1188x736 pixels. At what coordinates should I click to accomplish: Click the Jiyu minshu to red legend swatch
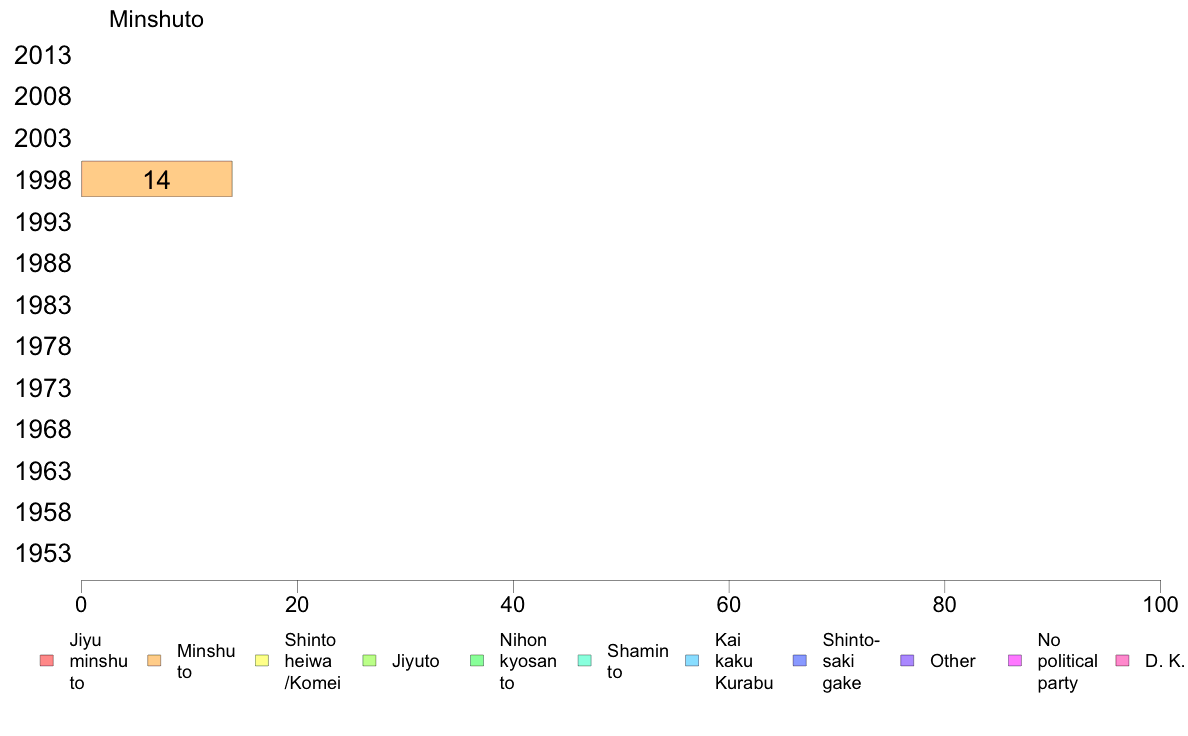(47, 661)
